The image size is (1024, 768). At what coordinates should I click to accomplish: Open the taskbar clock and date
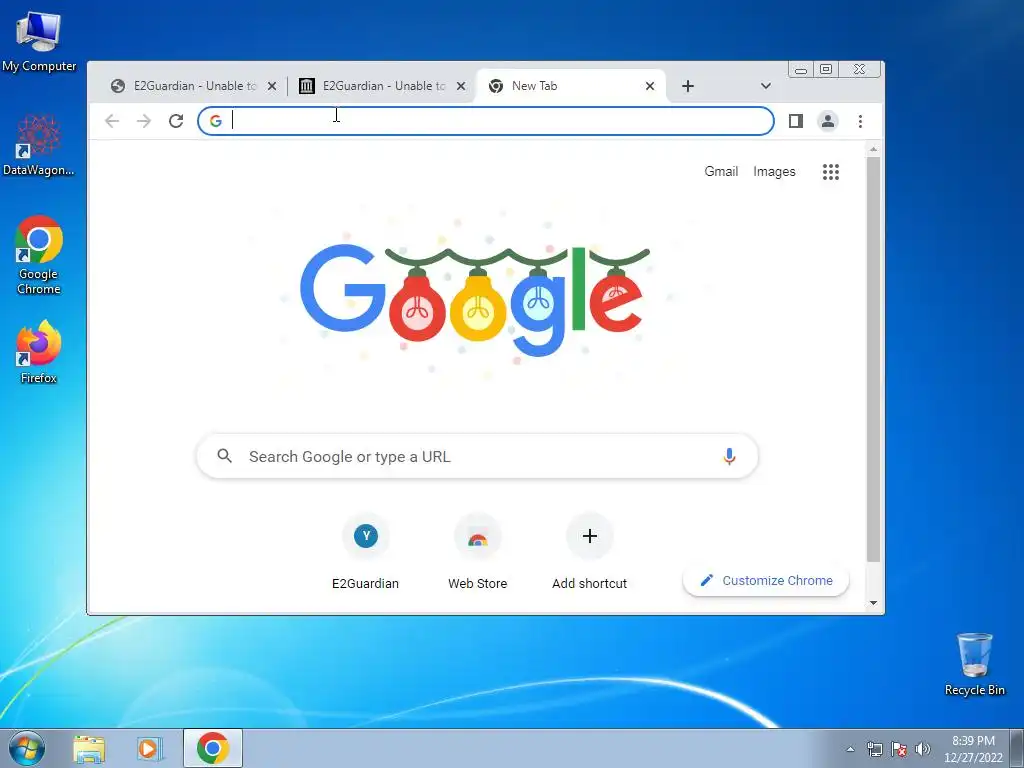click(973, 749)
